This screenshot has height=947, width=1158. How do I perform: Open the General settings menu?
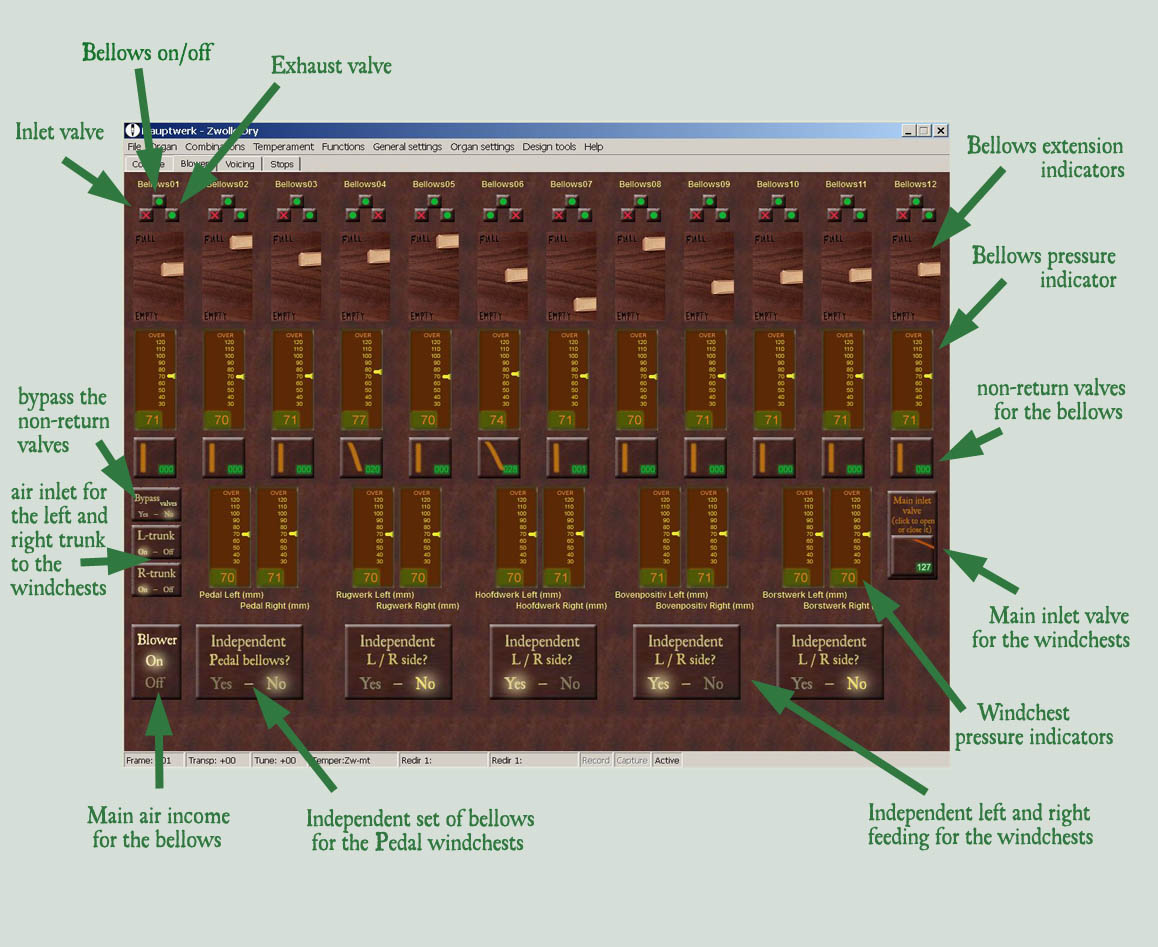pos(407,147)
